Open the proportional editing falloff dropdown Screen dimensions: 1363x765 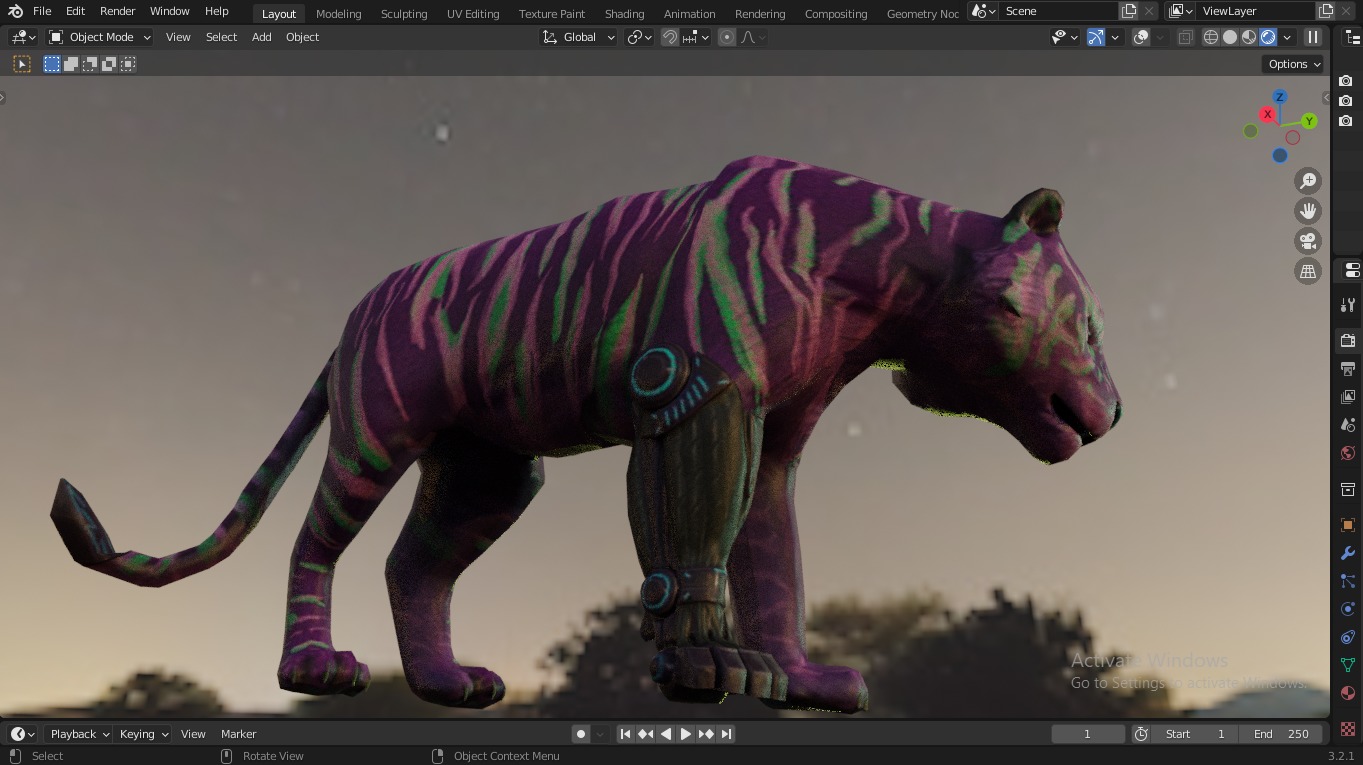[x=753, y=37]
